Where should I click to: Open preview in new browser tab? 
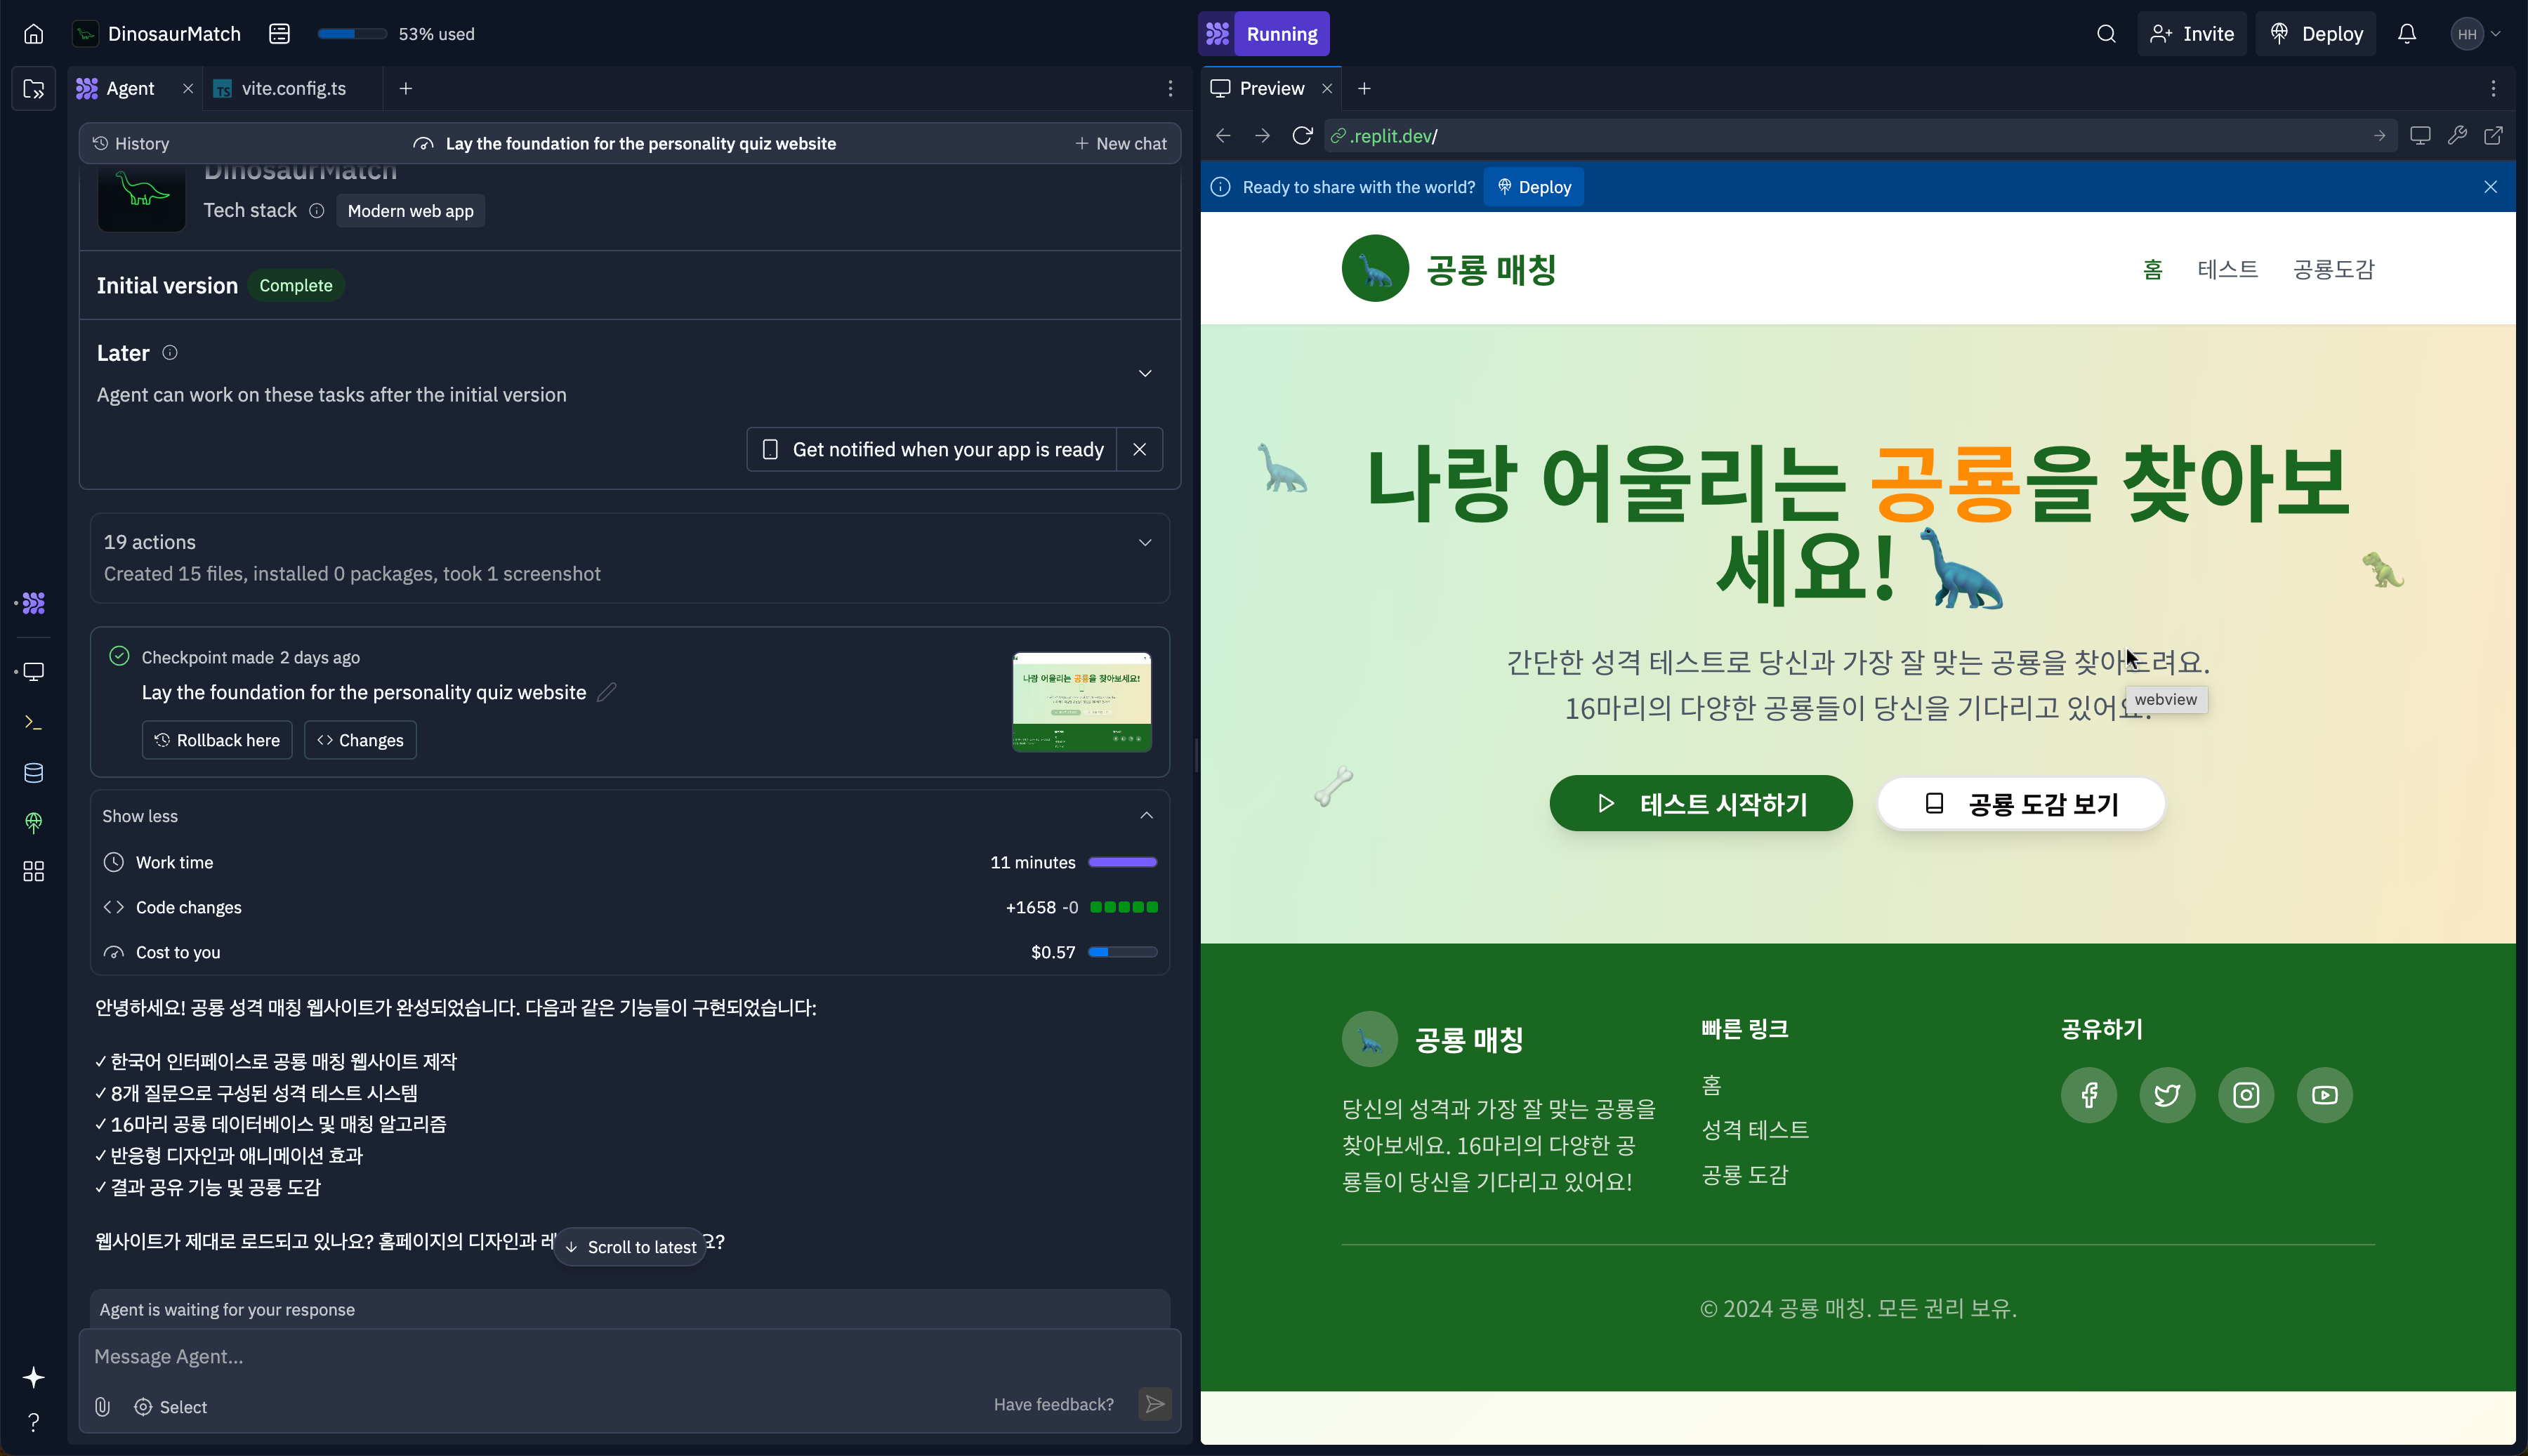coord(2494,136)
